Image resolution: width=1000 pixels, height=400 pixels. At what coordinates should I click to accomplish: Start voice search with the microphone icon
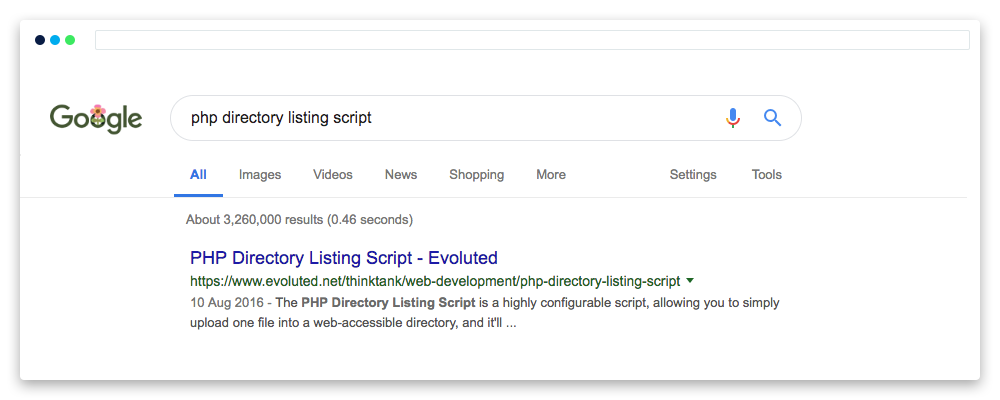click(x=733, y=118)
